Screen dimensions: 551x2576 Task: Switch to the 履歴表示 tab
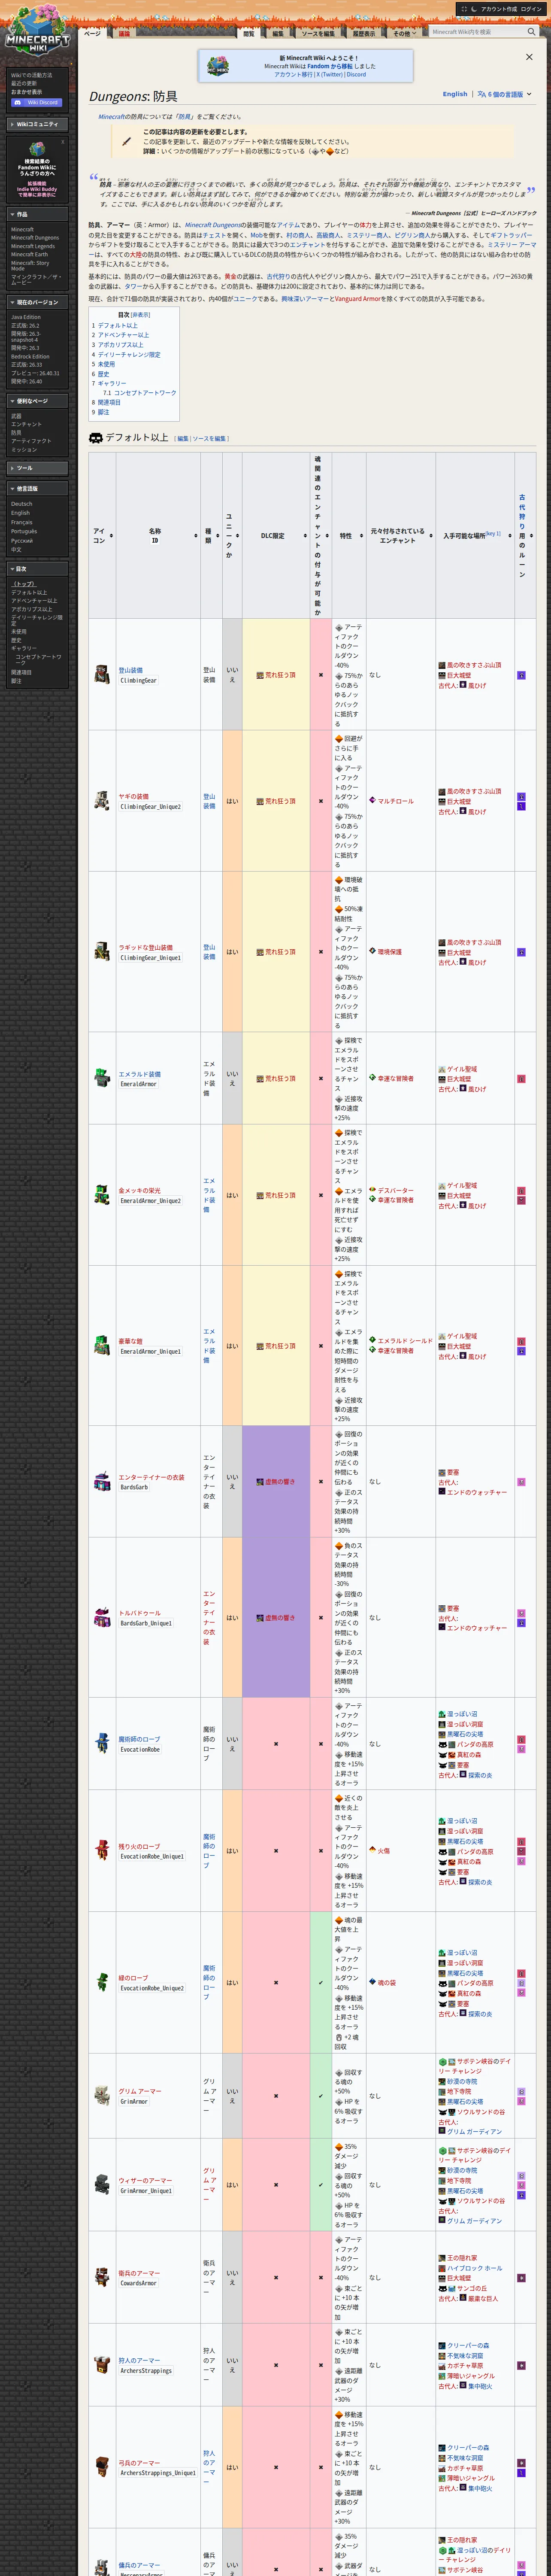364,33
